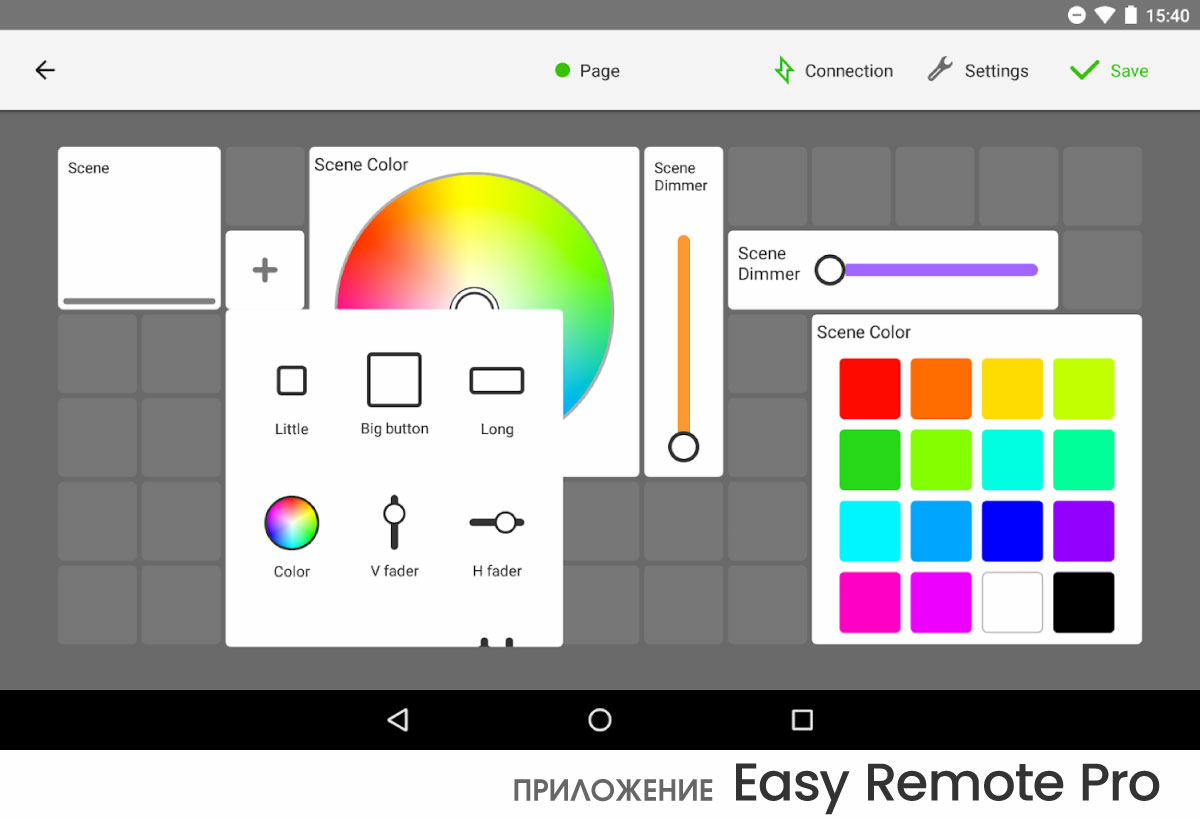Add an H fader widget
1200x820 pixels.
497,536
